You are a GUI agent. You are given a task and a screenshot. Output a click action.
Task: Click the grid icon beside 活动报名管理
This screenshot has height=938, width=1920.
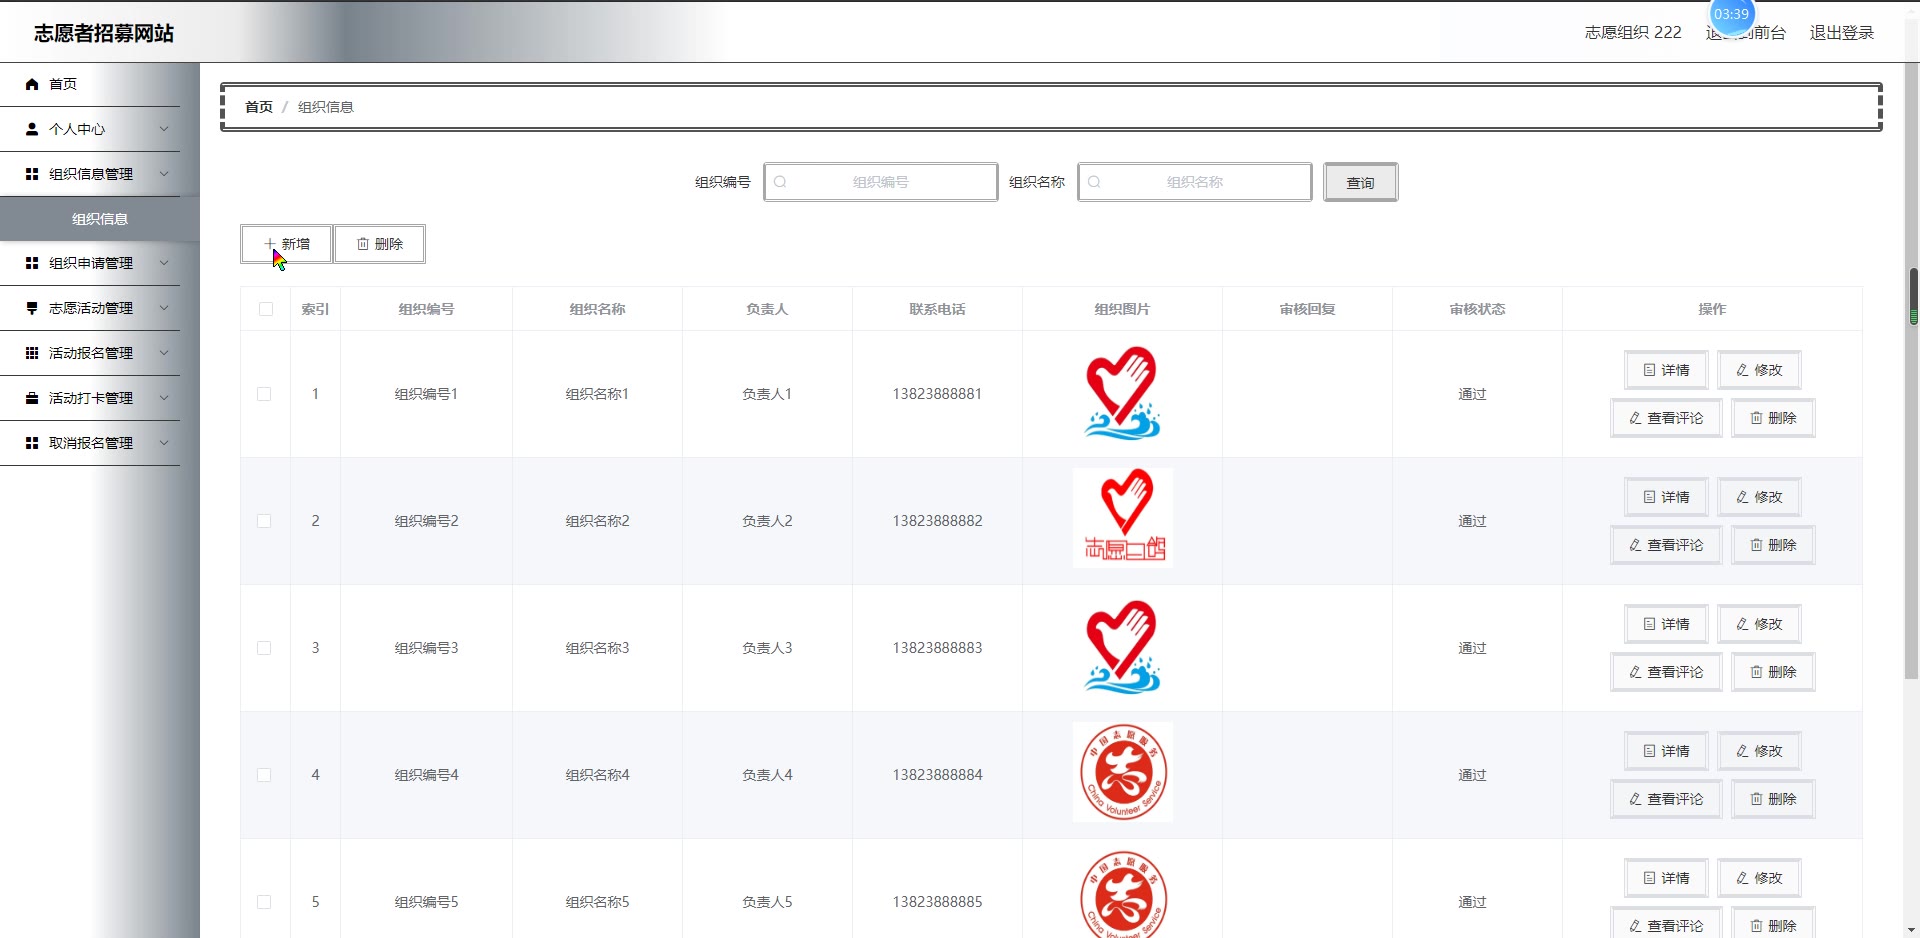coord(32,353)
